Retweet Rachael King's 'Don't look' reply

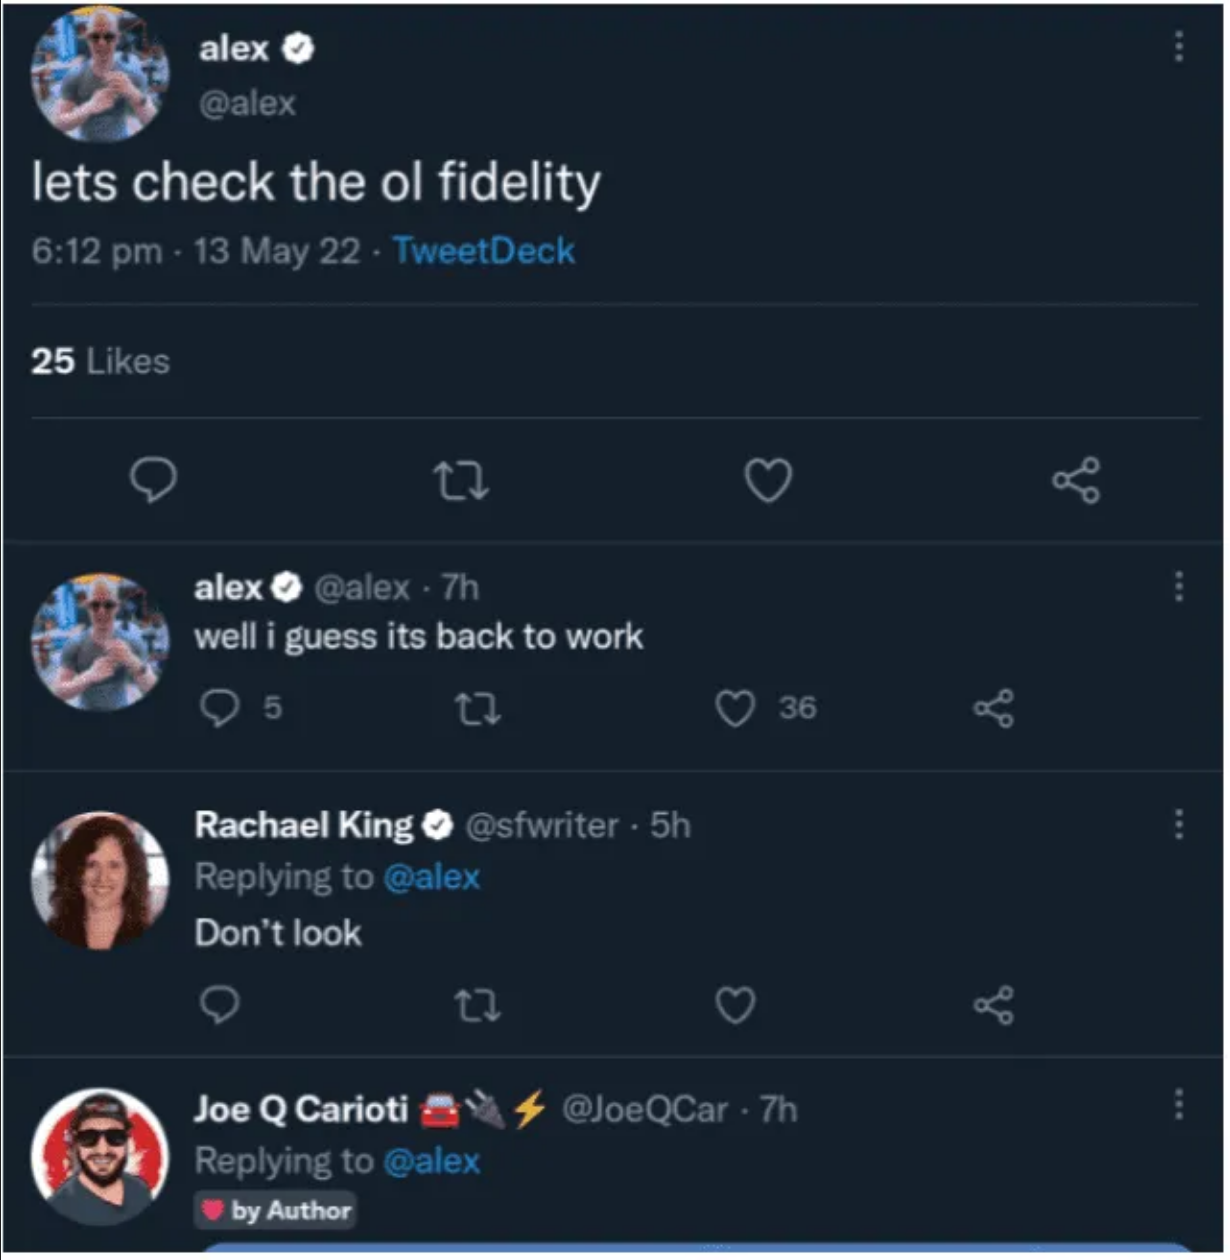tap(477, 1005)
